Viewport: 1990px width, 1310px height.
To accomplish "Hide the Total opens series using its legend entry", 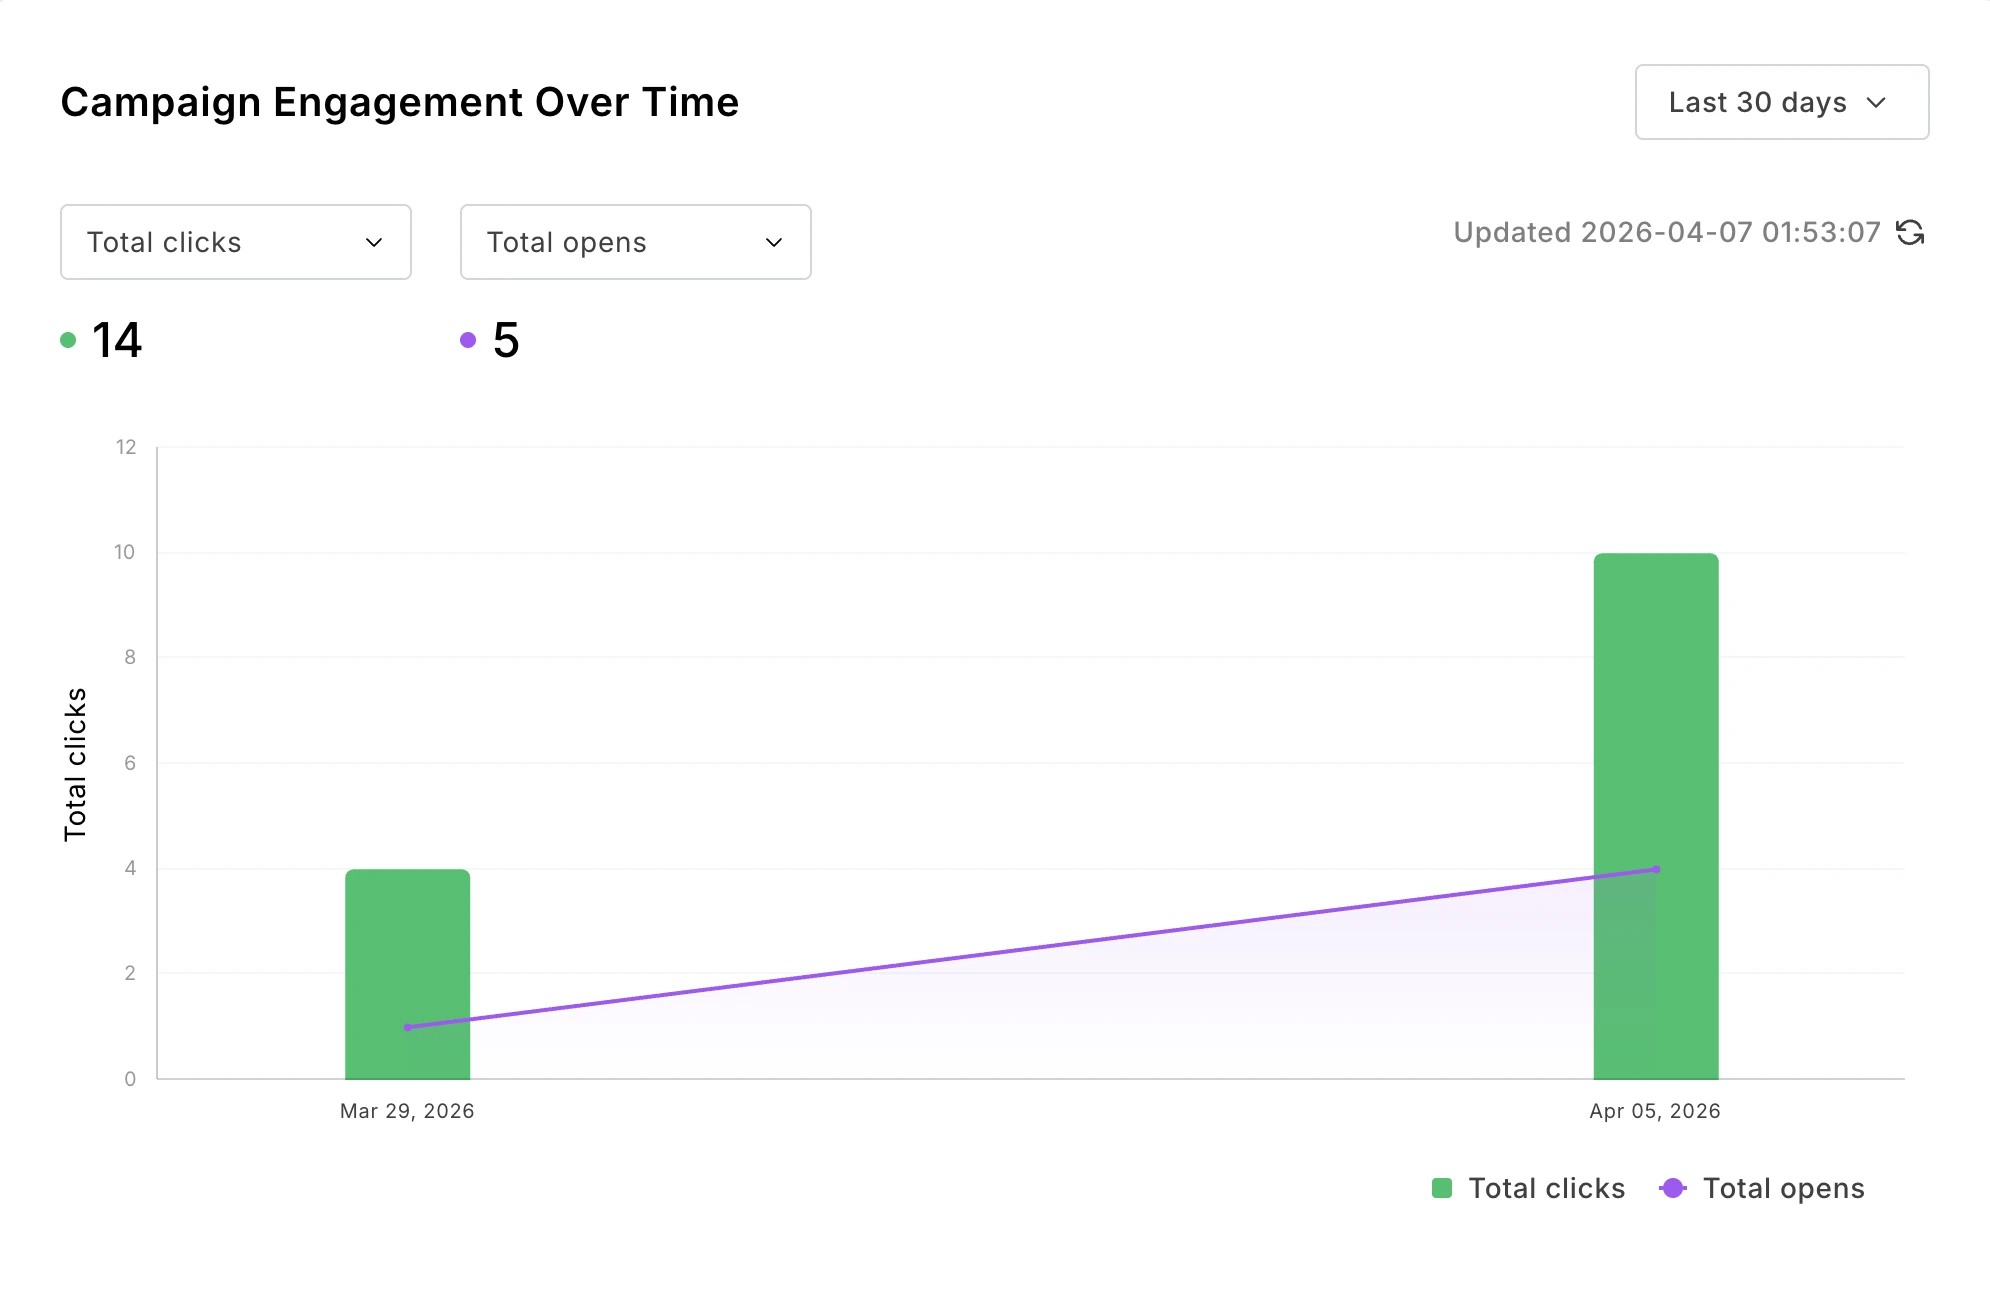I will coord(1784,1188).
